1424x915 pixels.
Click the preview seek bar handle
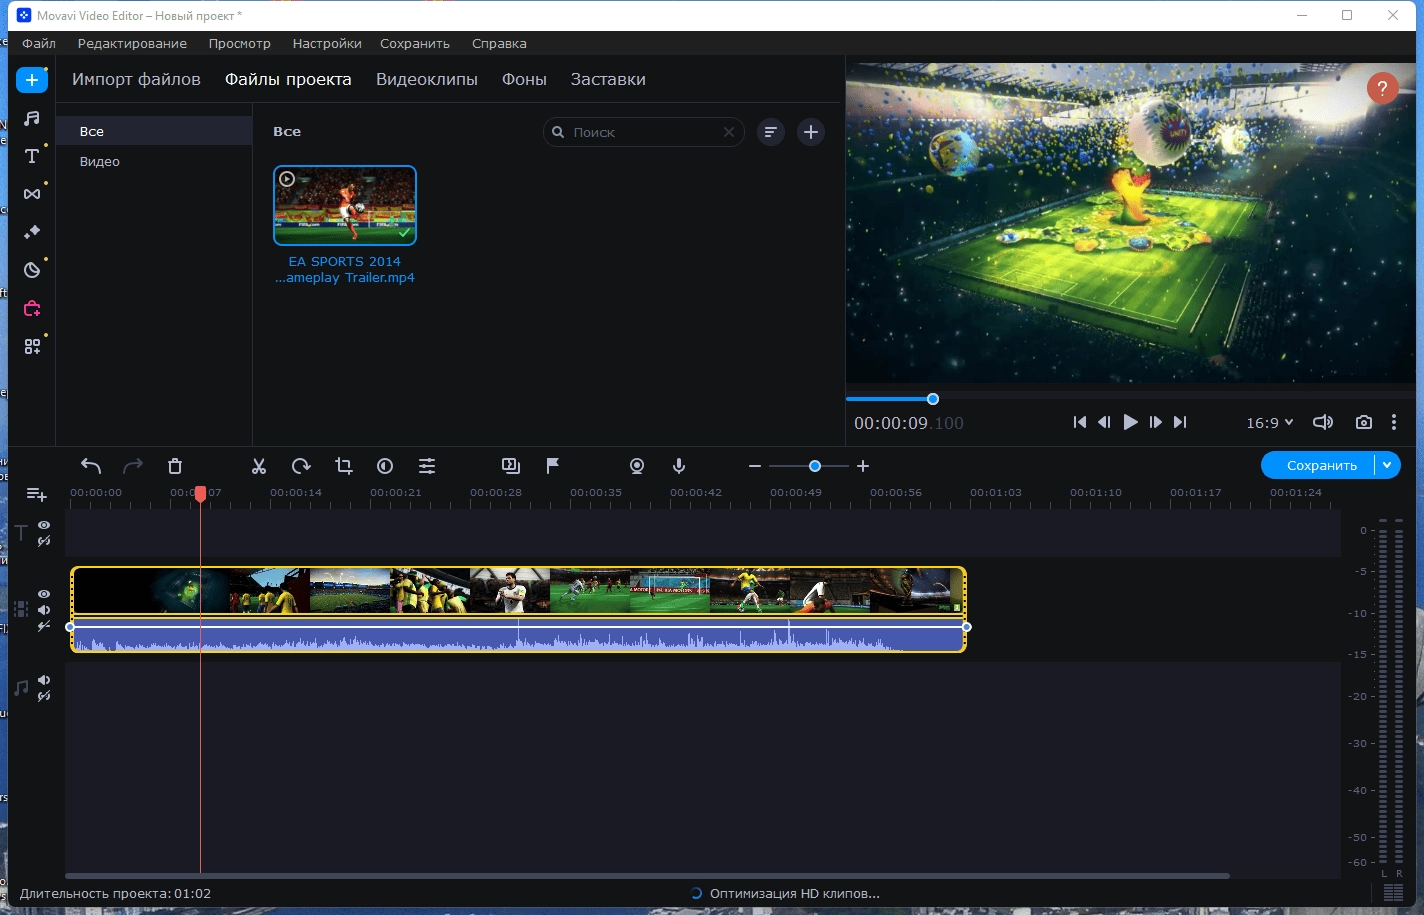pos(933,399)
